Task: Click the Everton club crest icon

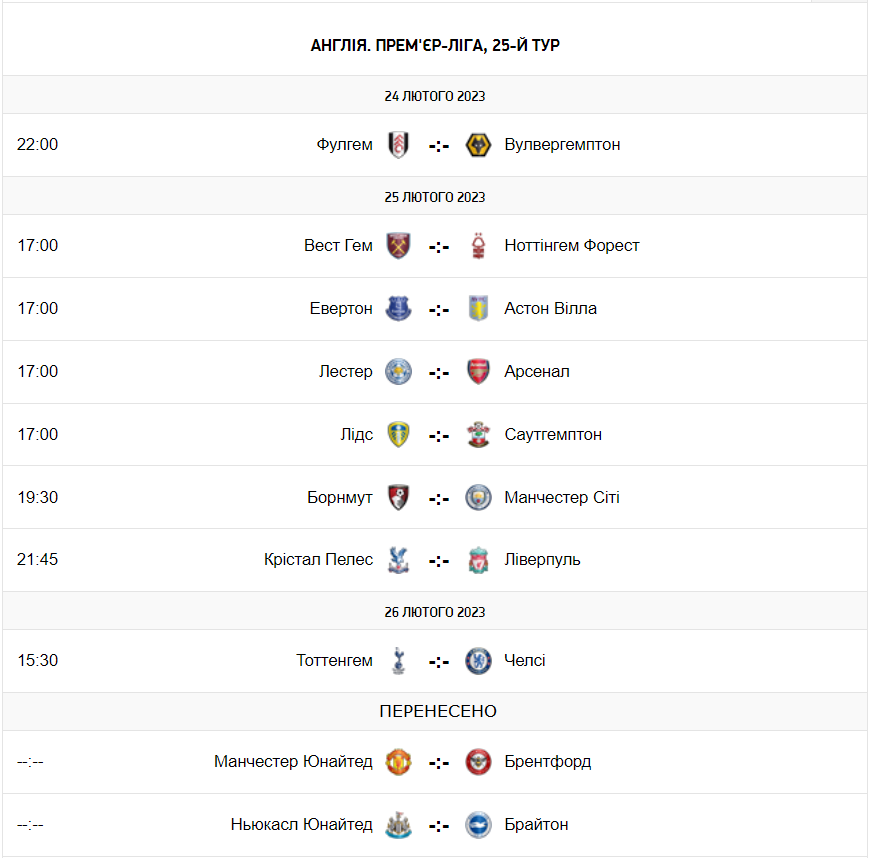Action: 399,309
